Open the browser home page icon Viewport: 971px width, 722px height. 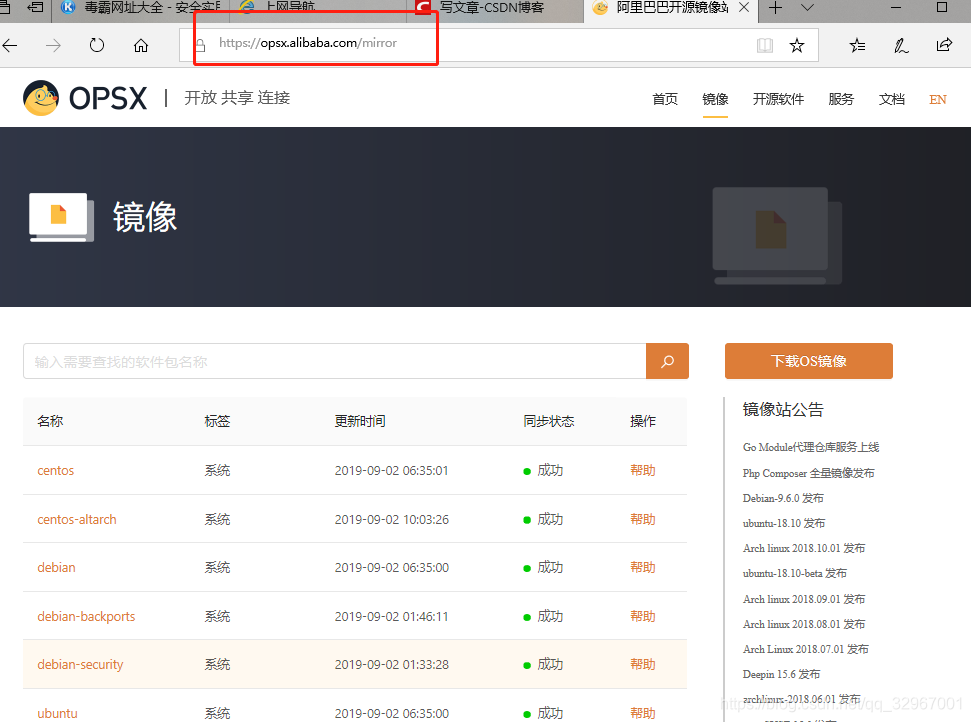click(x=141, y=45)
